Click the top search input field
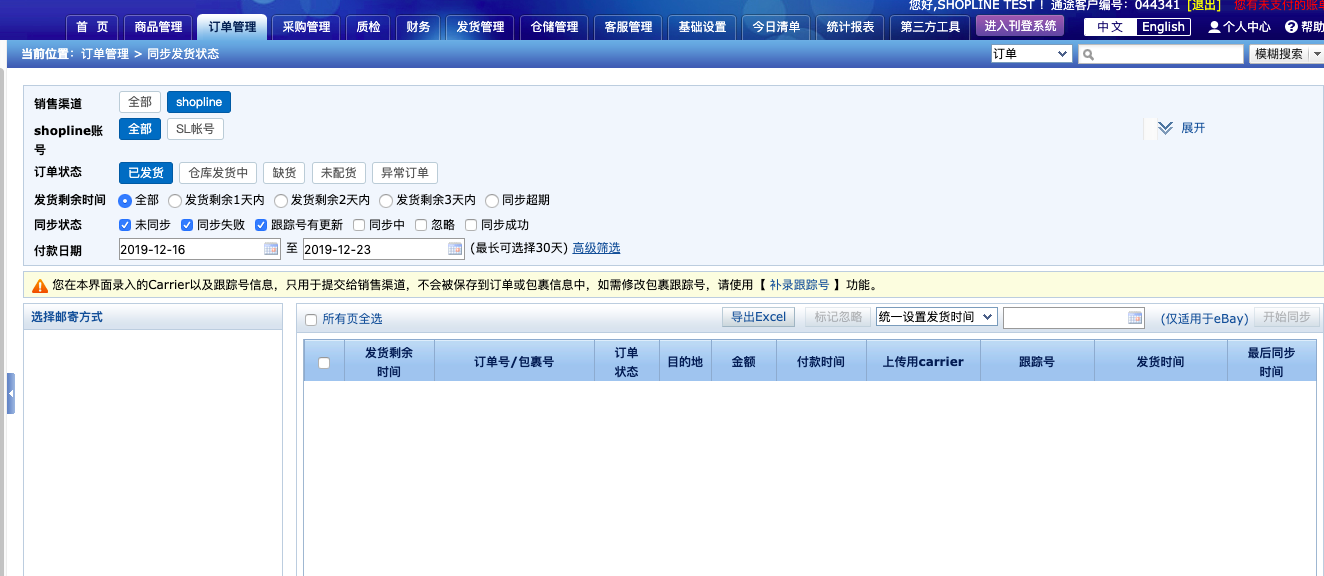 1160,54
